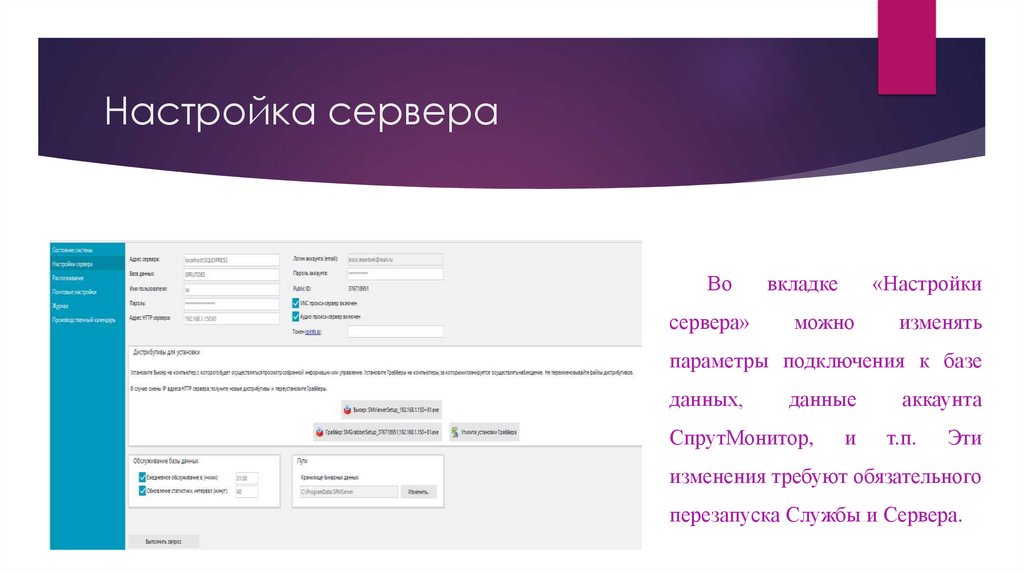Click the Пути group title
The height and width of the screenshot is (574, 1024).
point(302,460)
